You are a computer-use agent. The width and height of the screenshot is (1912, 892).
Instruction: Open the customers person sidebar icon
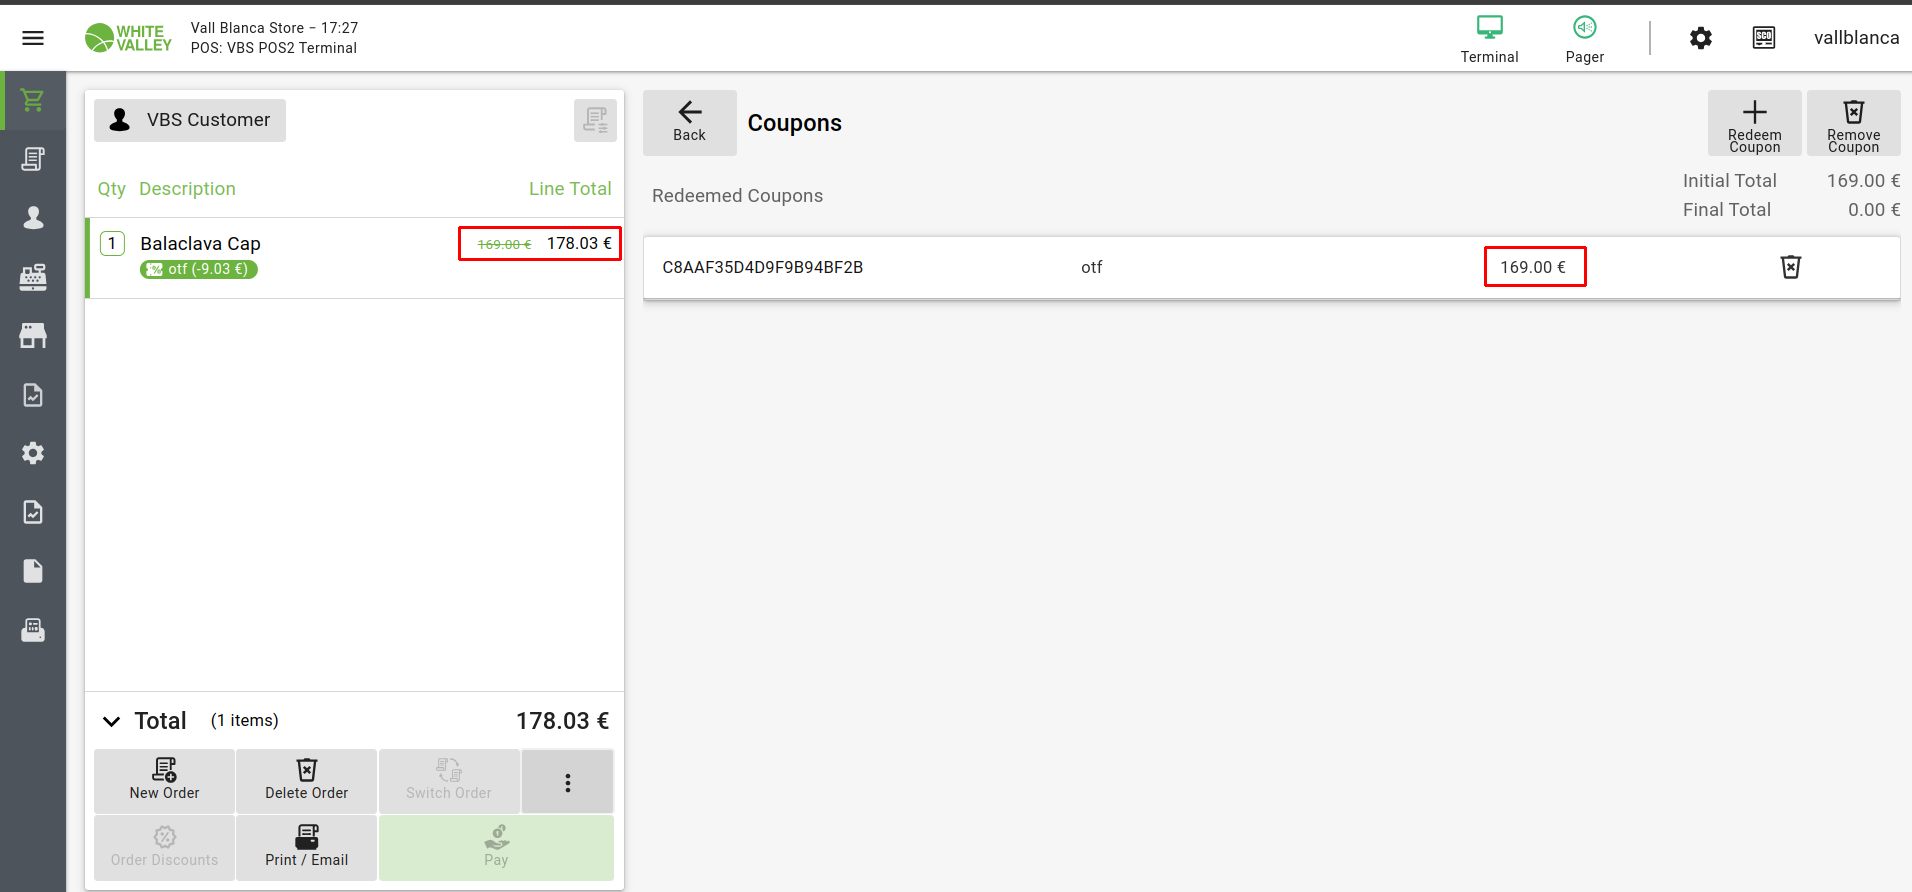33,218
